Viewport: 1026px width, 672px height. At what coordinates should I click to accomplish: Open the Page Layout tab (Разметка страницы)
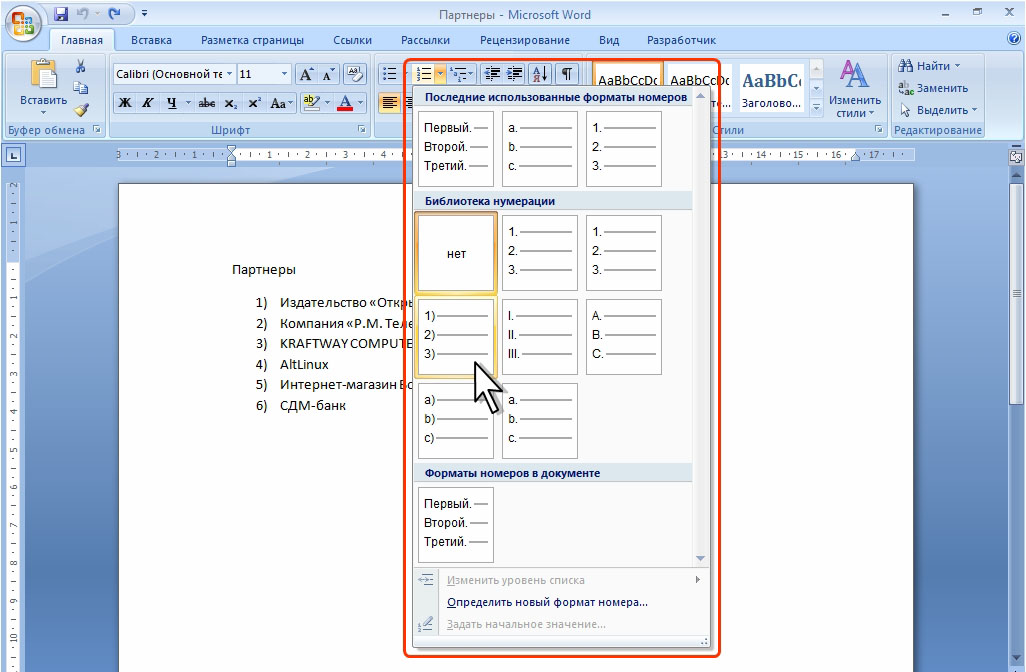(253, 40)
